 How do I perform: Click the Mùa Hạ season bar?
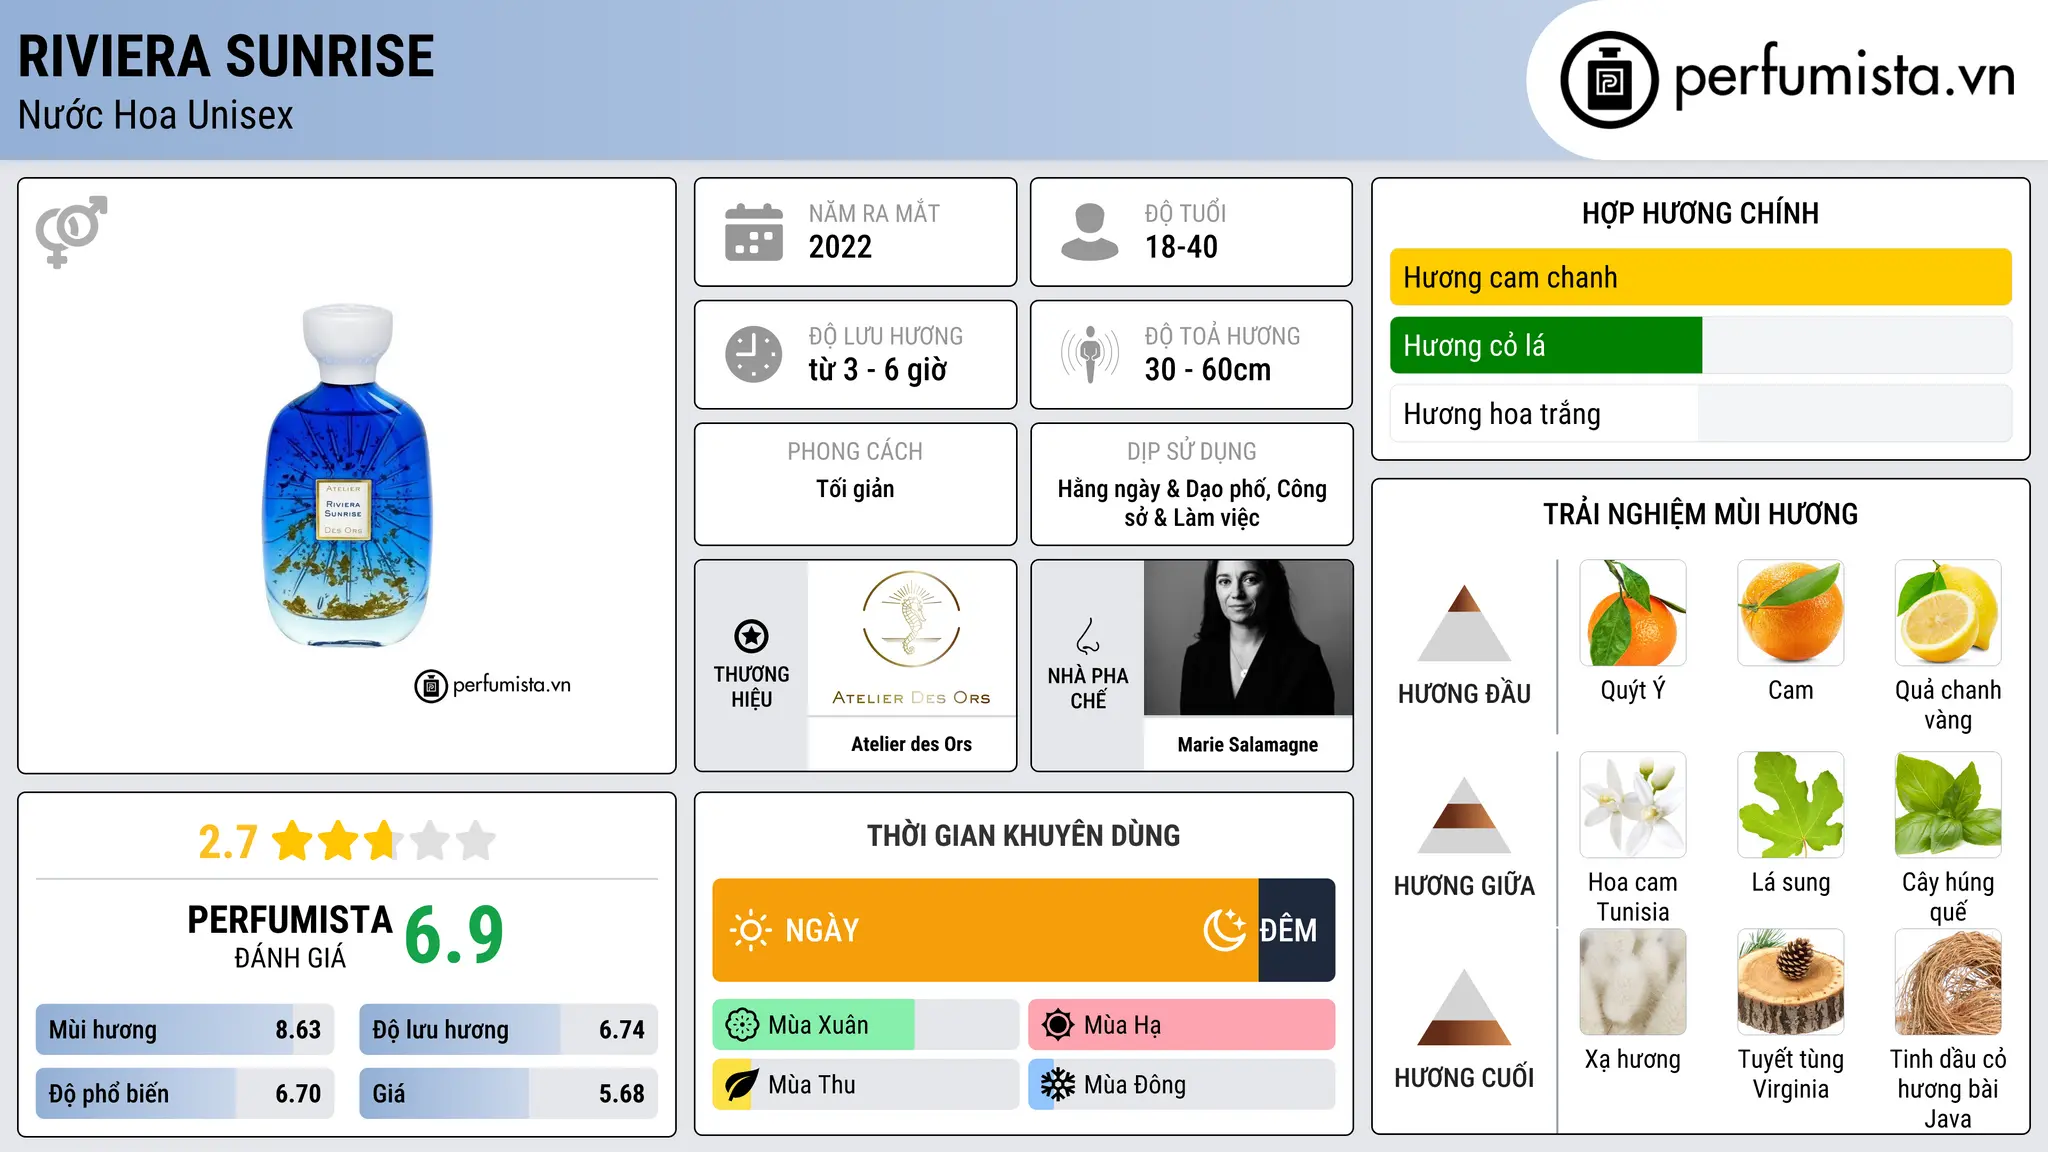tap(1182, 1025)
